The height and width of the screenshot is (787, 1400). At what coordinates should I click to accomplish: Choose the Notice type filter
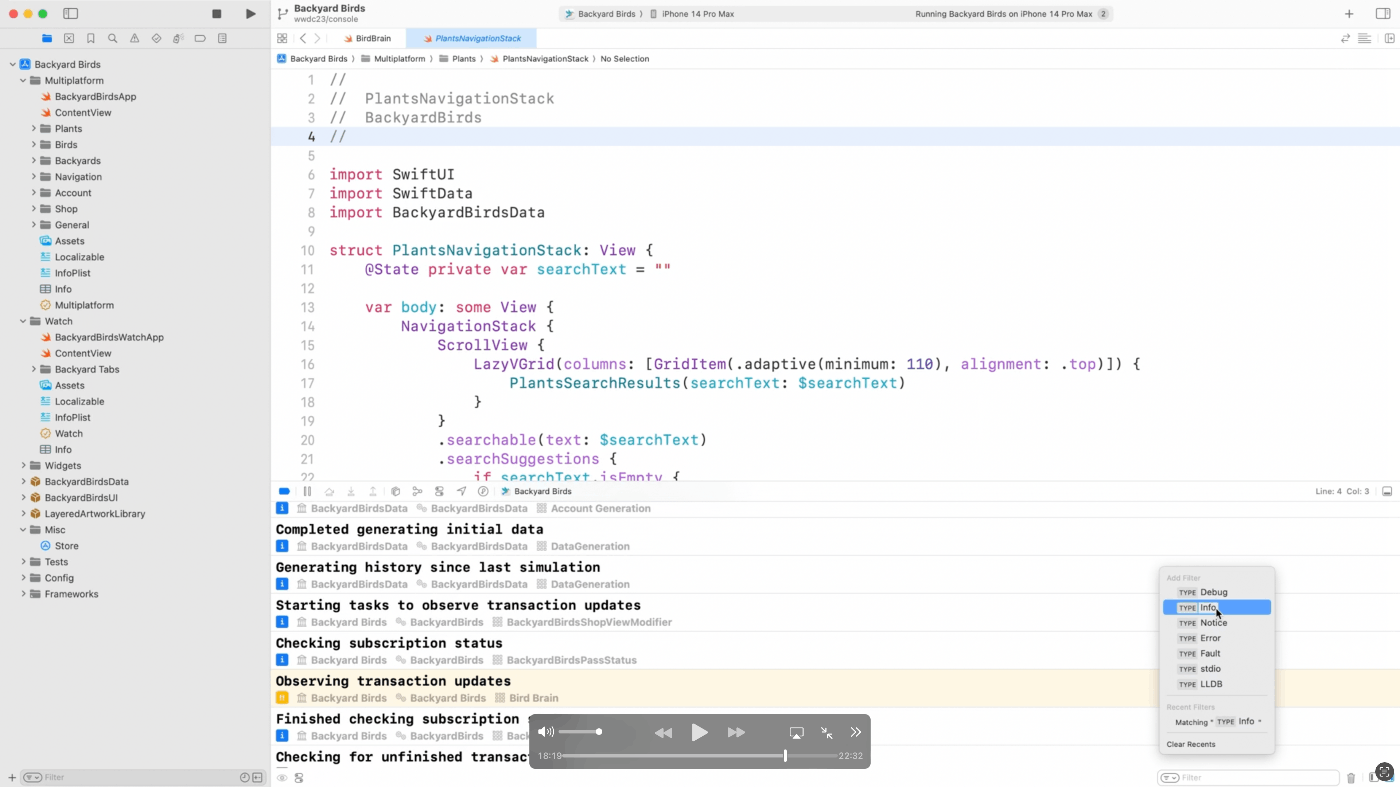pyautogui.click(x=1217, y=623)
